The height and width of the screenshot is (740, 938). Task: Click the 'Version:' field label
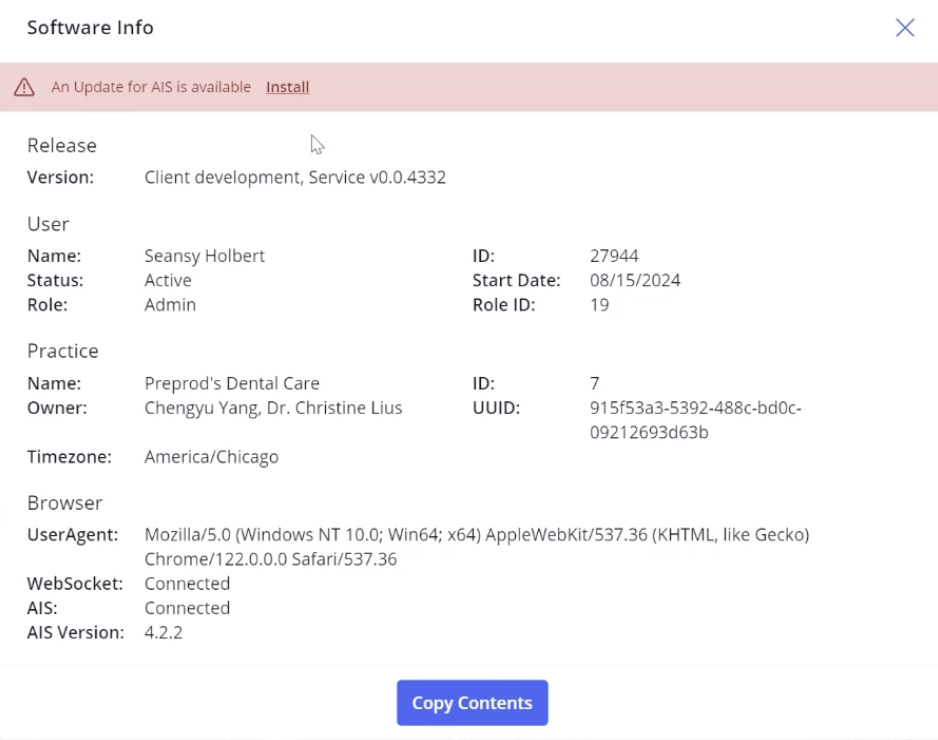tap(60, 178)
